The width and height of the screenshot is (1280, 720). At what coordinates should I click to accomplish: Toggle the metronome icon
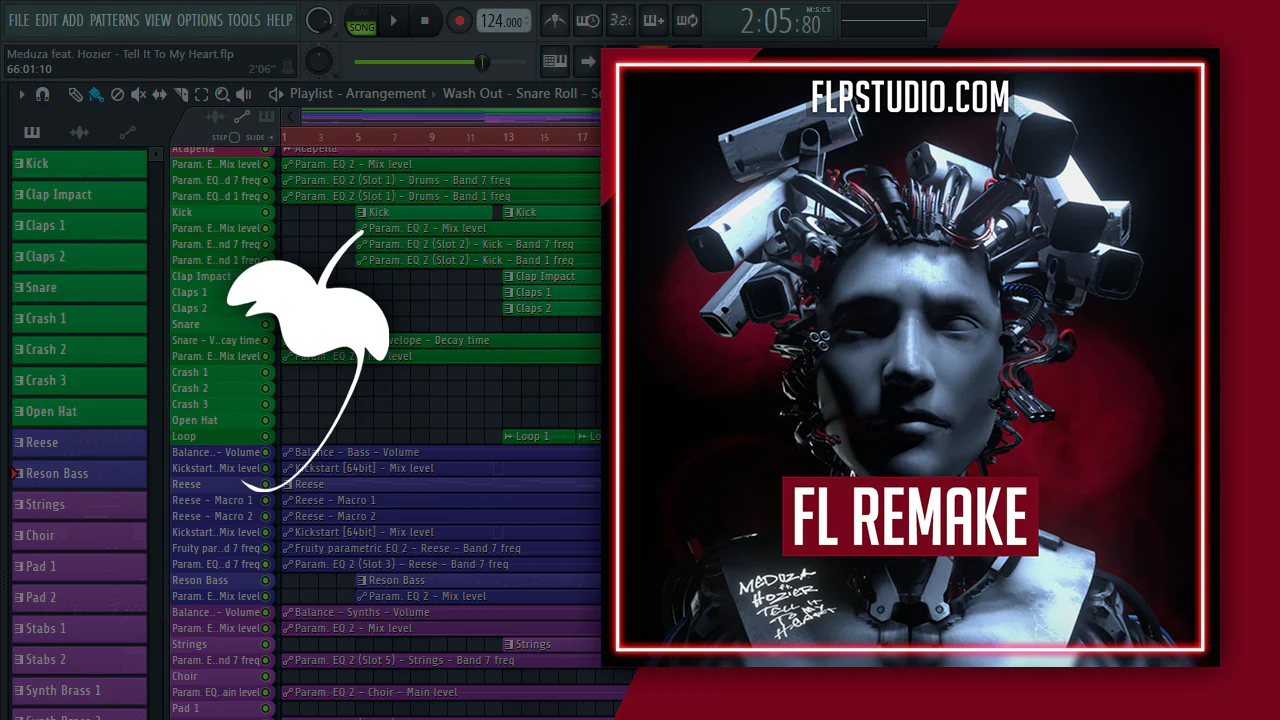(555, 20)
